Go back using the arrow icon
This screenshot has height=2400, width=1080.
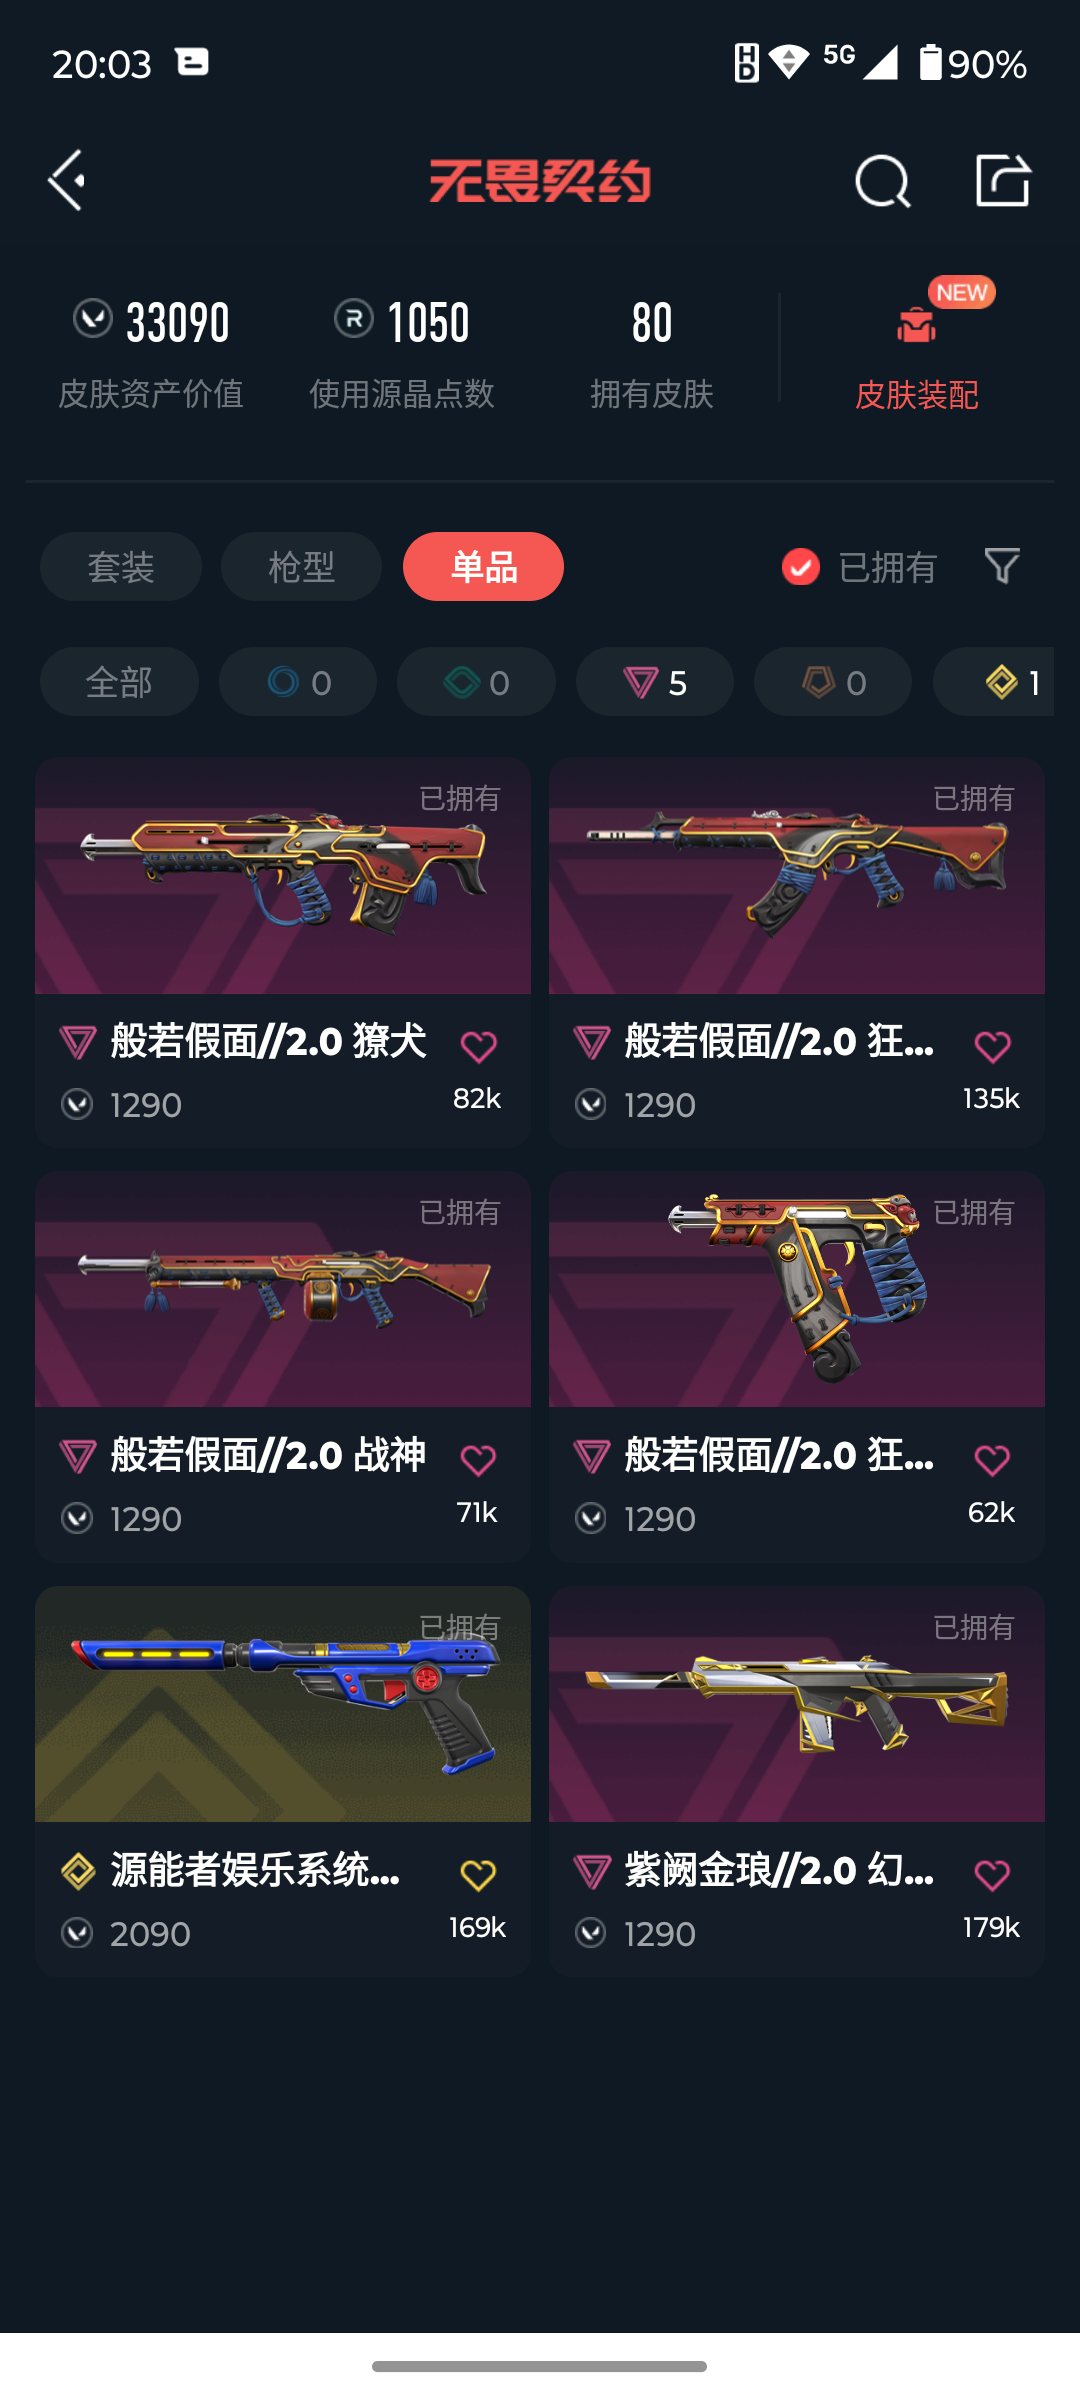pyautogui.click(x=67, y=181)
